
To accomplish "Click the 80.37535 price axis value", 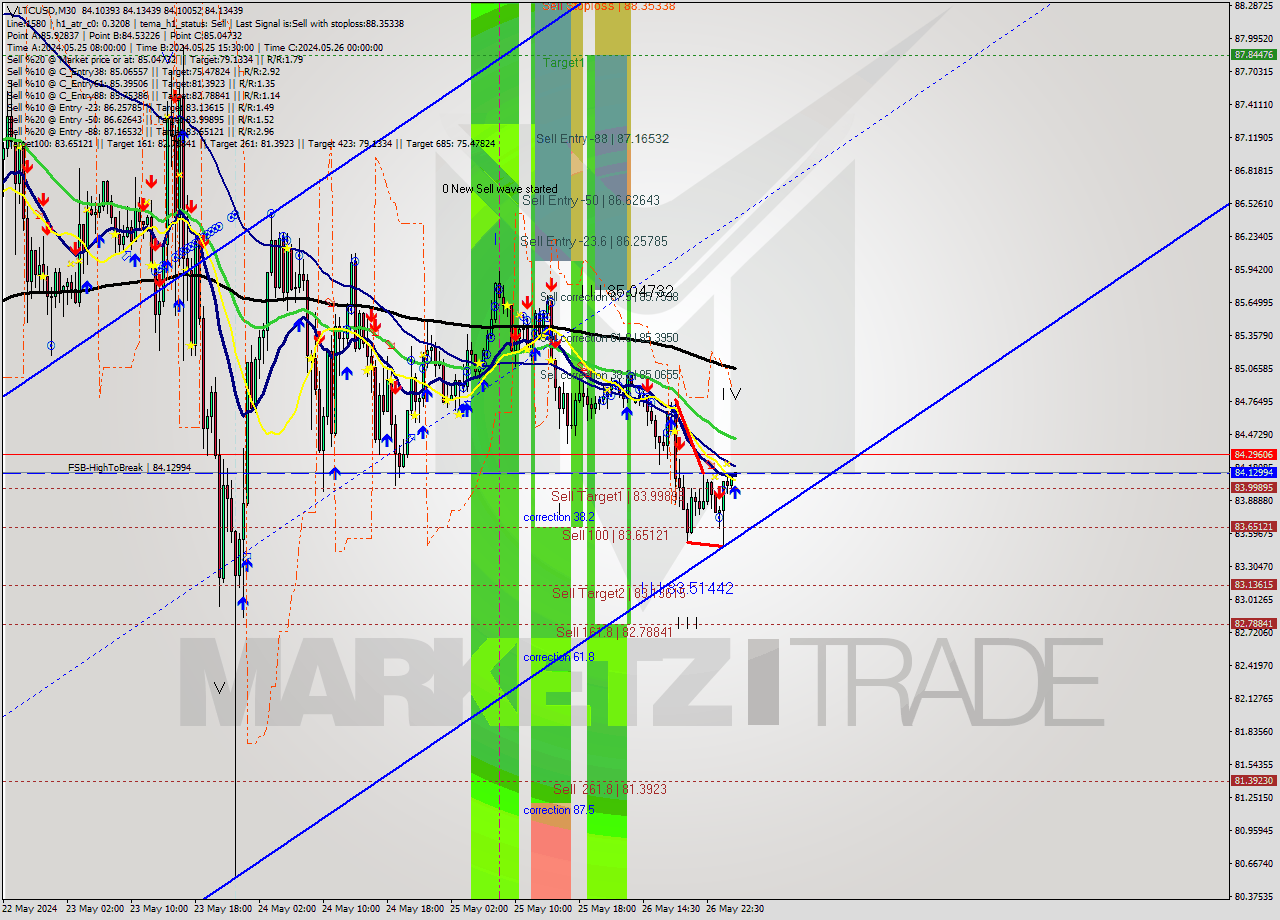I will pos(1253,897).
